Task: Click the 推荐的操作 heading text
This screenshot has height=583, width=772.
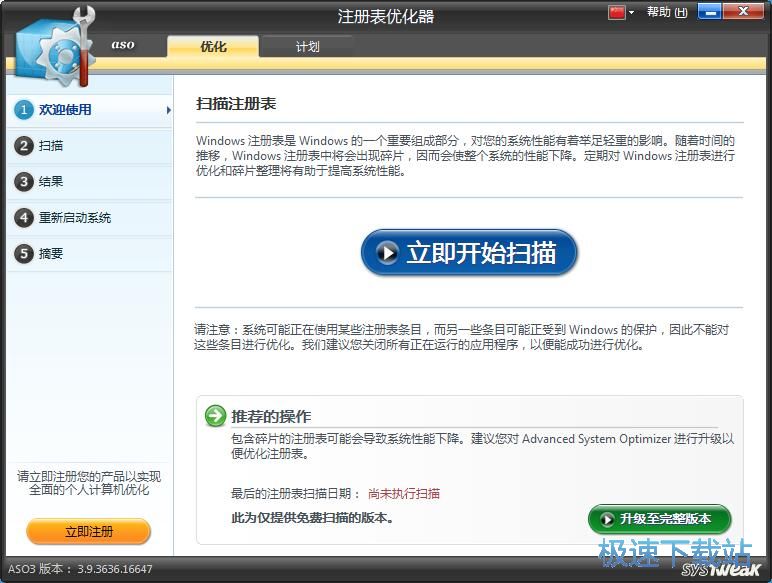Action: coord(271,417)
